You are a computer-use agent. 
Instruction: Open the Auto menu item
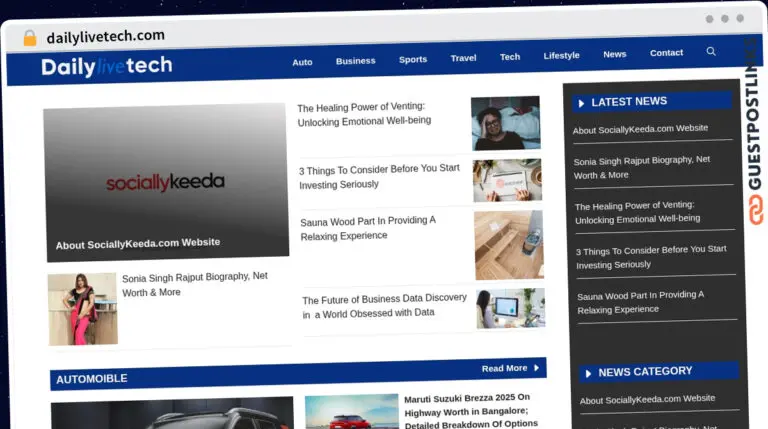[x=302, y=61]
